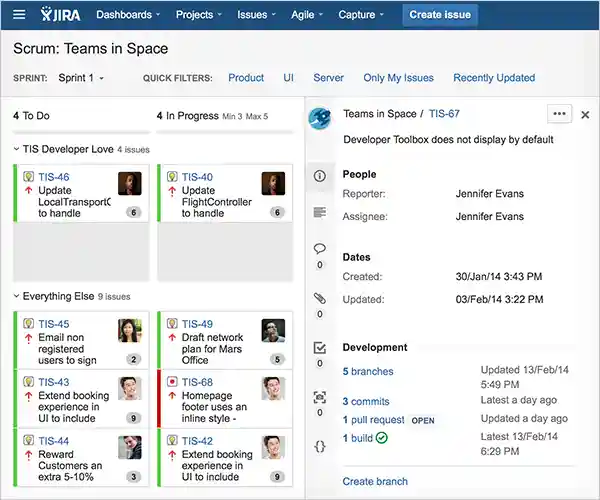Open the 3 commits link
The image size is (600, 500).
[366, 401]
